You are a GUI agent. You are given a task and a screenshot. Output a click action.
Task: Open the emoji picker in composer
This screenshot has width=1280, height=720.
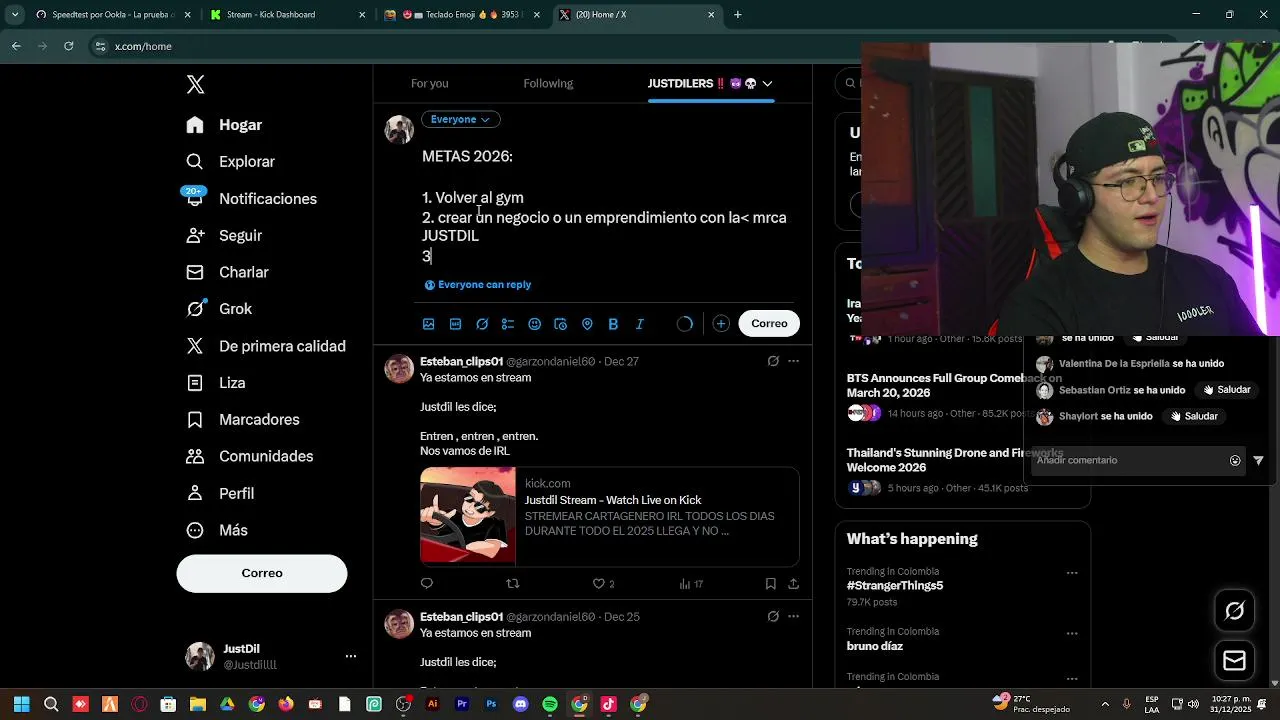pos(534,324)
